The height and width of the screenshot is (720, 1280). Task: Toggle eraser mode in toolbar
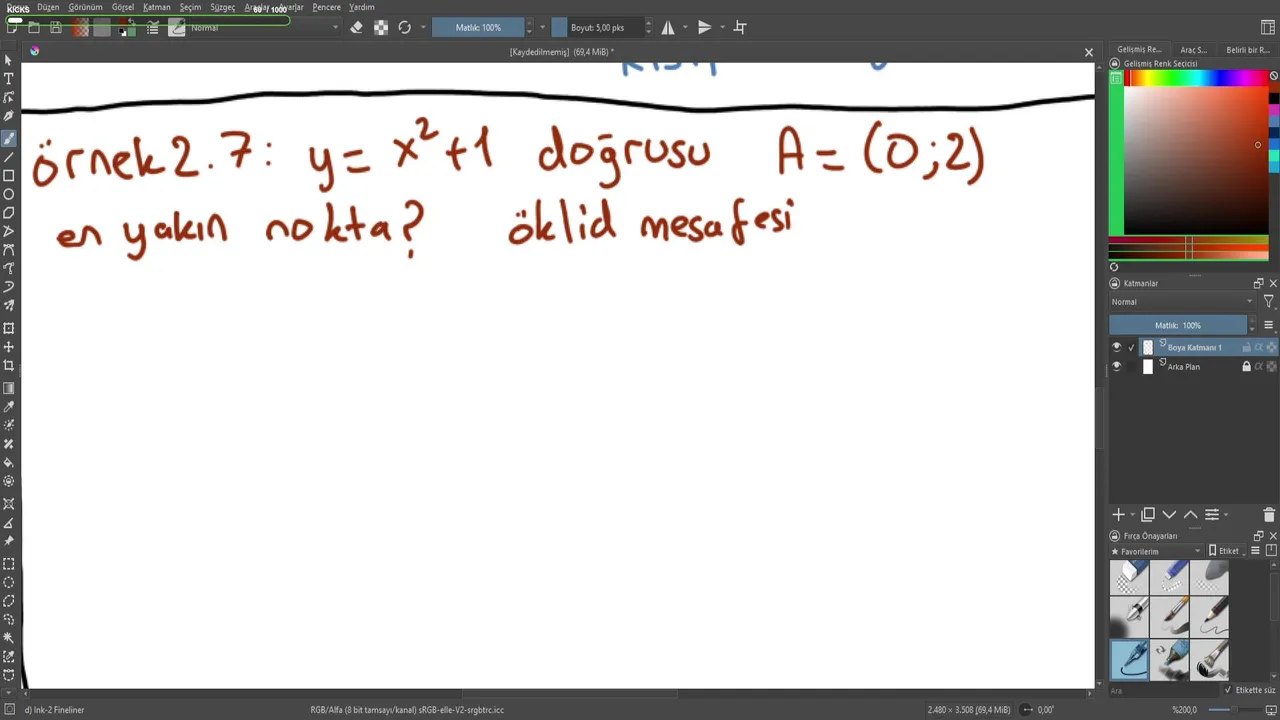(356, 28)
